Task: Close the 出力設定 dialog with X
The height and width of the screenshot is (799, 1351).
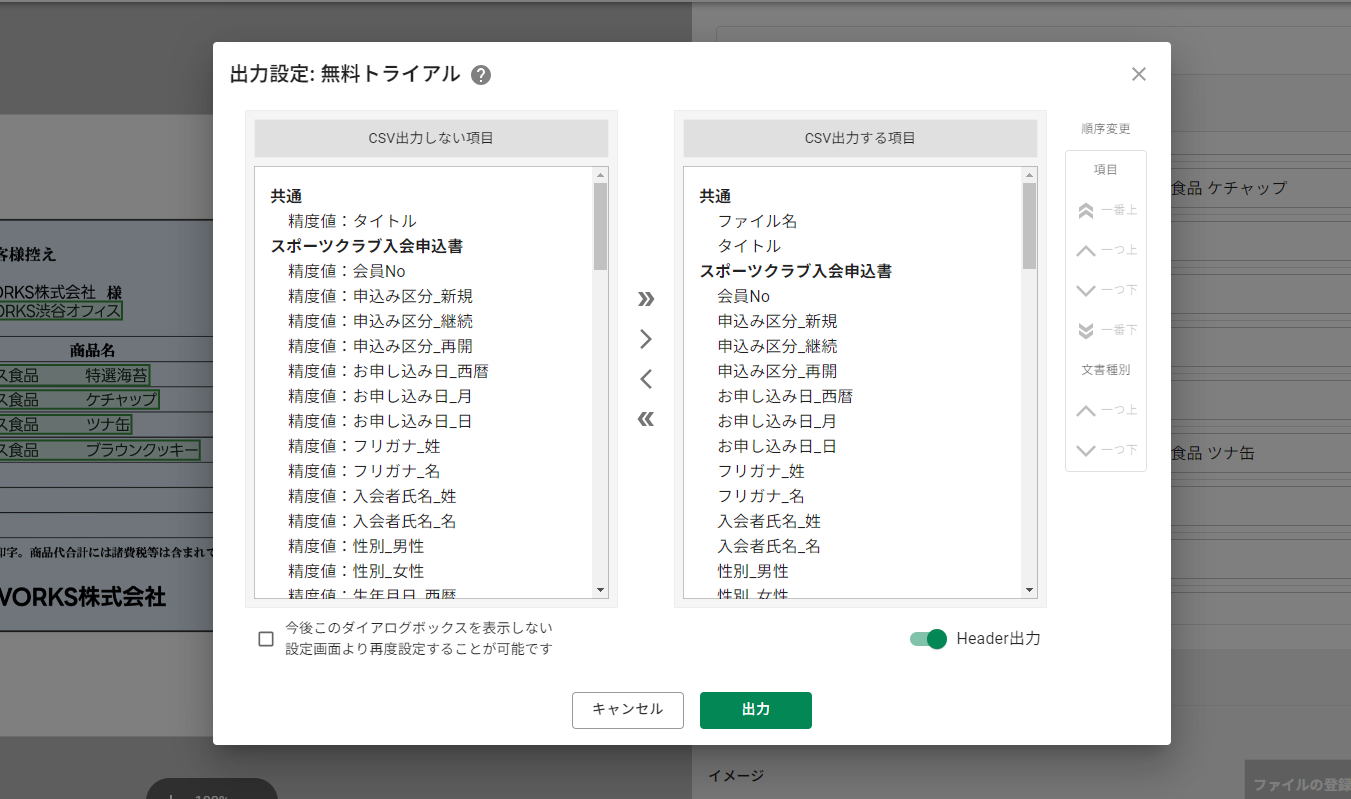Action: [x=1139, y=74]
